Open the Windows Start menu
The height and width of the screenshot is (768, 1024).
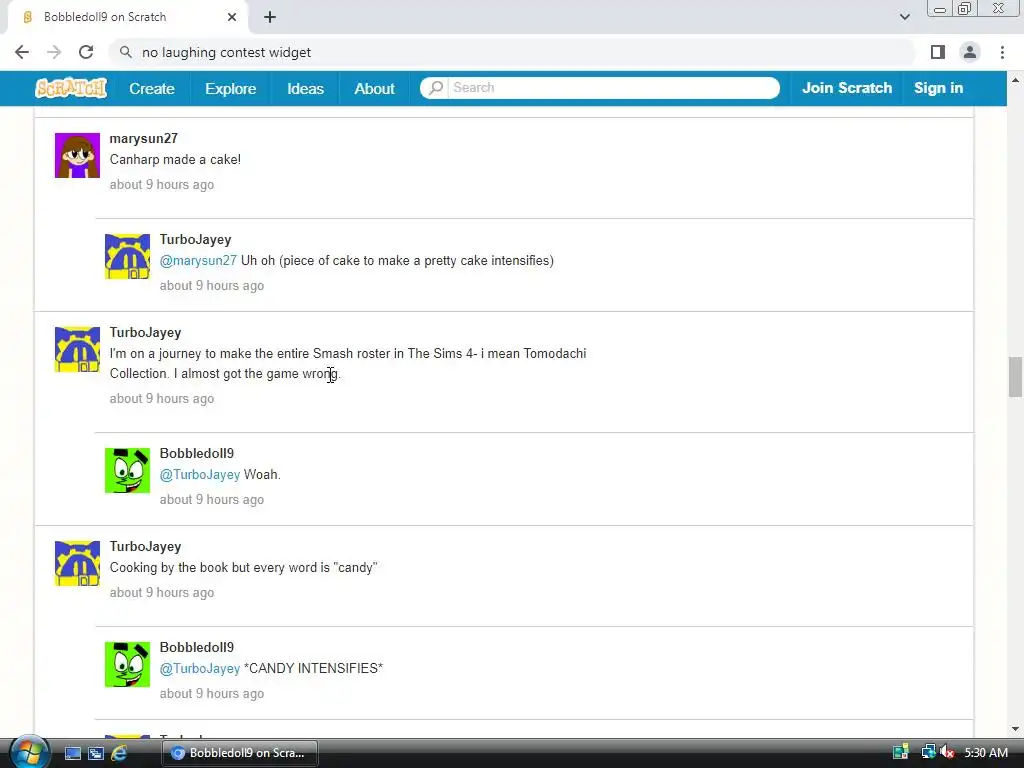29,752
